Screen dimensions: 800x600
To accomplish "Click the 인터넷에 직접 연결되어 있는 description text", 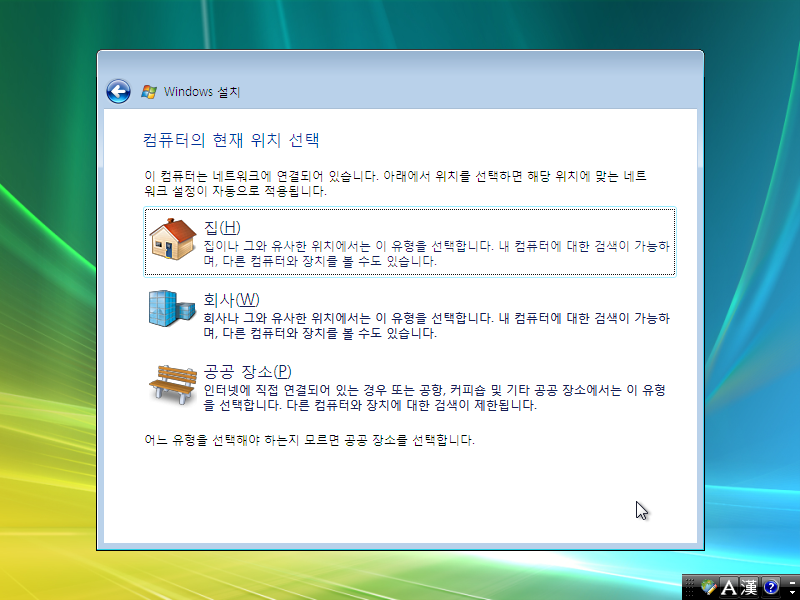I will [x=435, y=397].
